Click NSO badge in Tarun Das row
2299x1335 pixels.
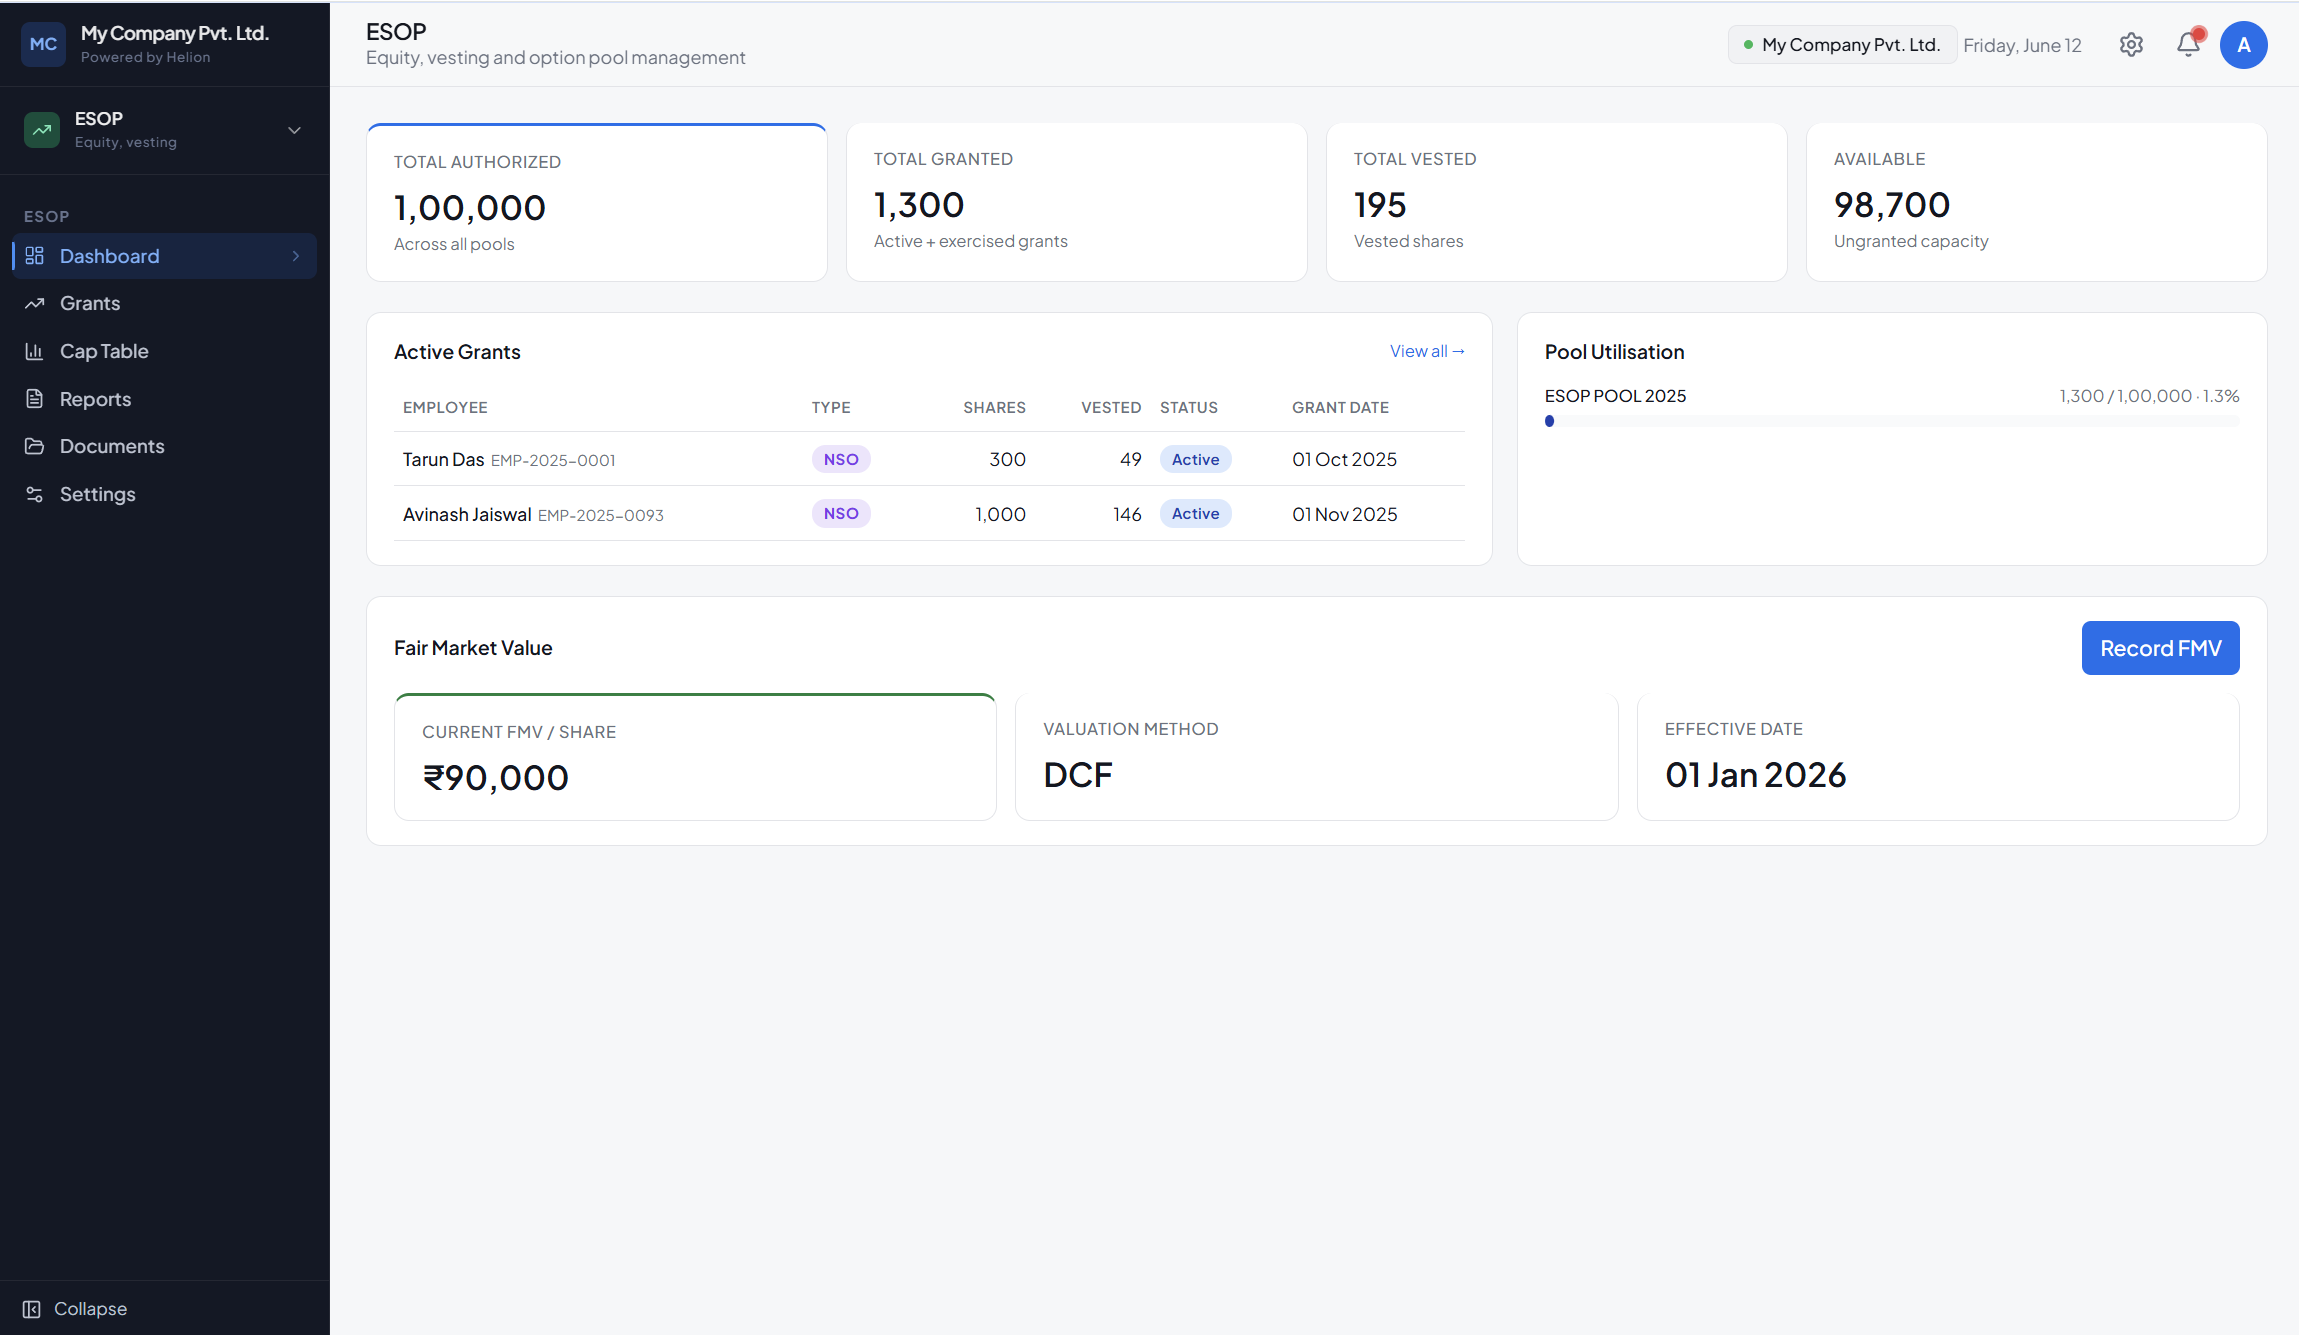(x=841, y=459)
